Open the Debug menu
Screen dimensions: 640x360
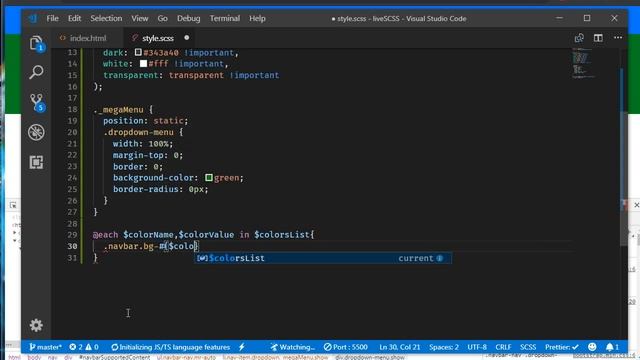(x=189, y=18)
